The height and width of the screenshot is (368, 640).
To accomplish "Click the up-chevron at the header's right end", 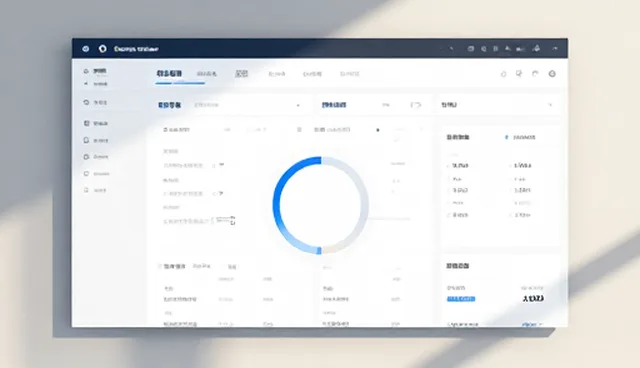I will coord(555,49).
